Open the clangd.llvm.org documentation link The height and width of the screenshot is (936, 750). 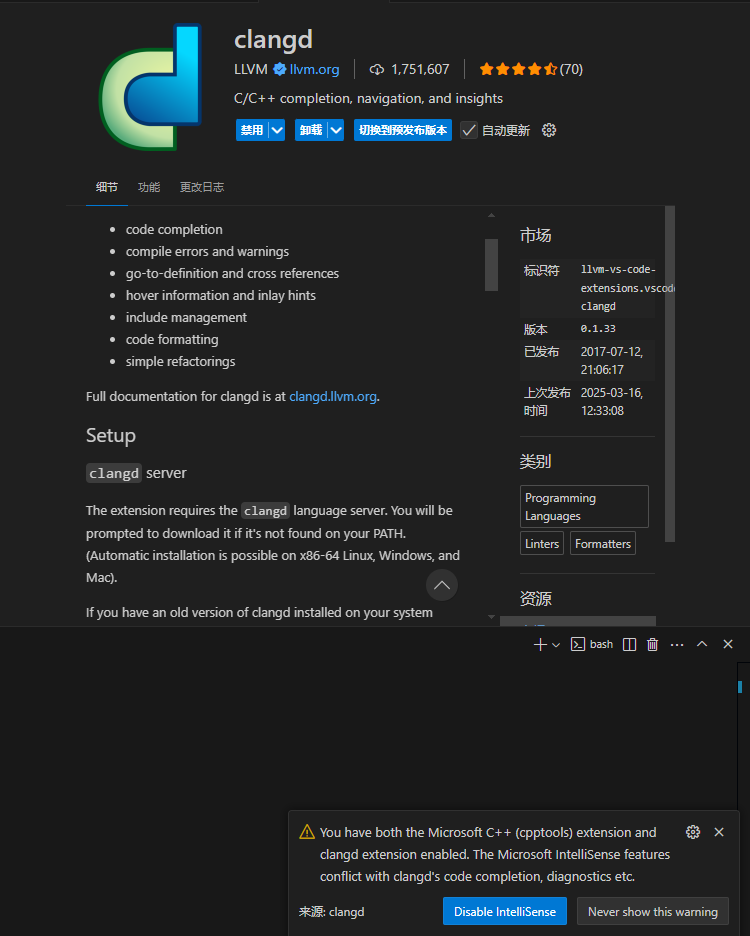333,396
